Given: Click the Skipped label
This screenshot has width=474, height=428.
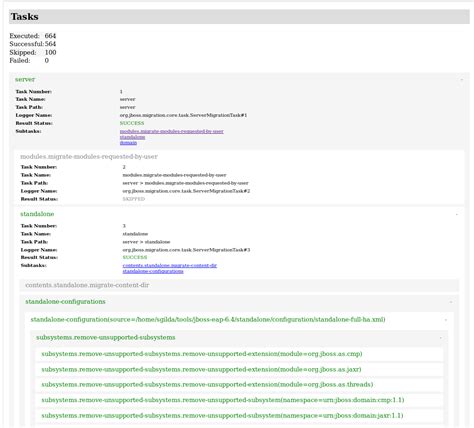Looking at the screenshot, I should 23,52.
